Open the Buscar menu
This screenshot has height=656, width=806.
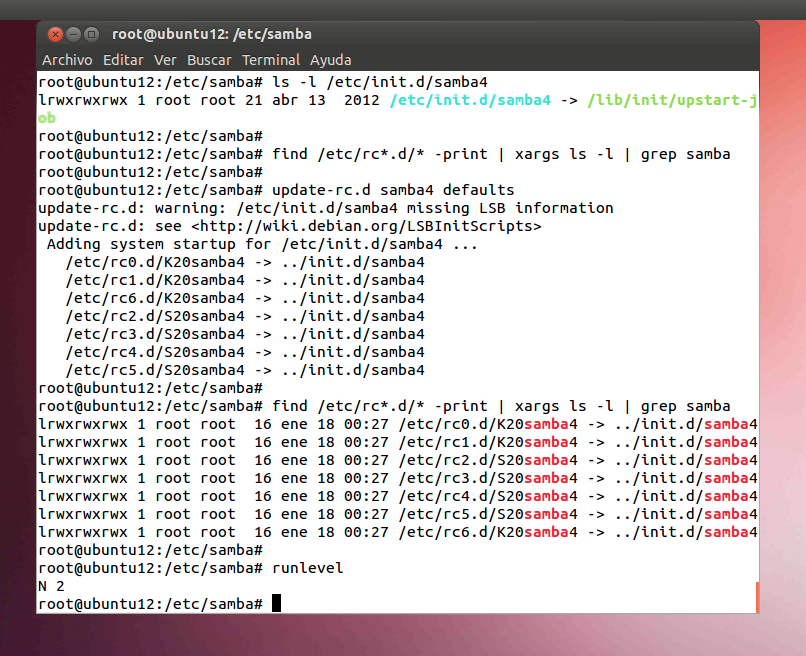[209, 60]
